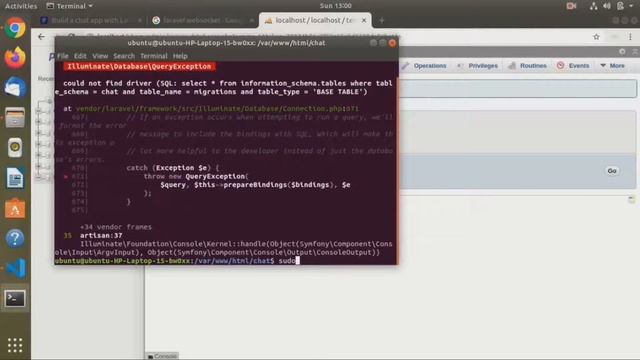Open Ubuntu Software from the dock
The image size is (640, 360).
15,208
